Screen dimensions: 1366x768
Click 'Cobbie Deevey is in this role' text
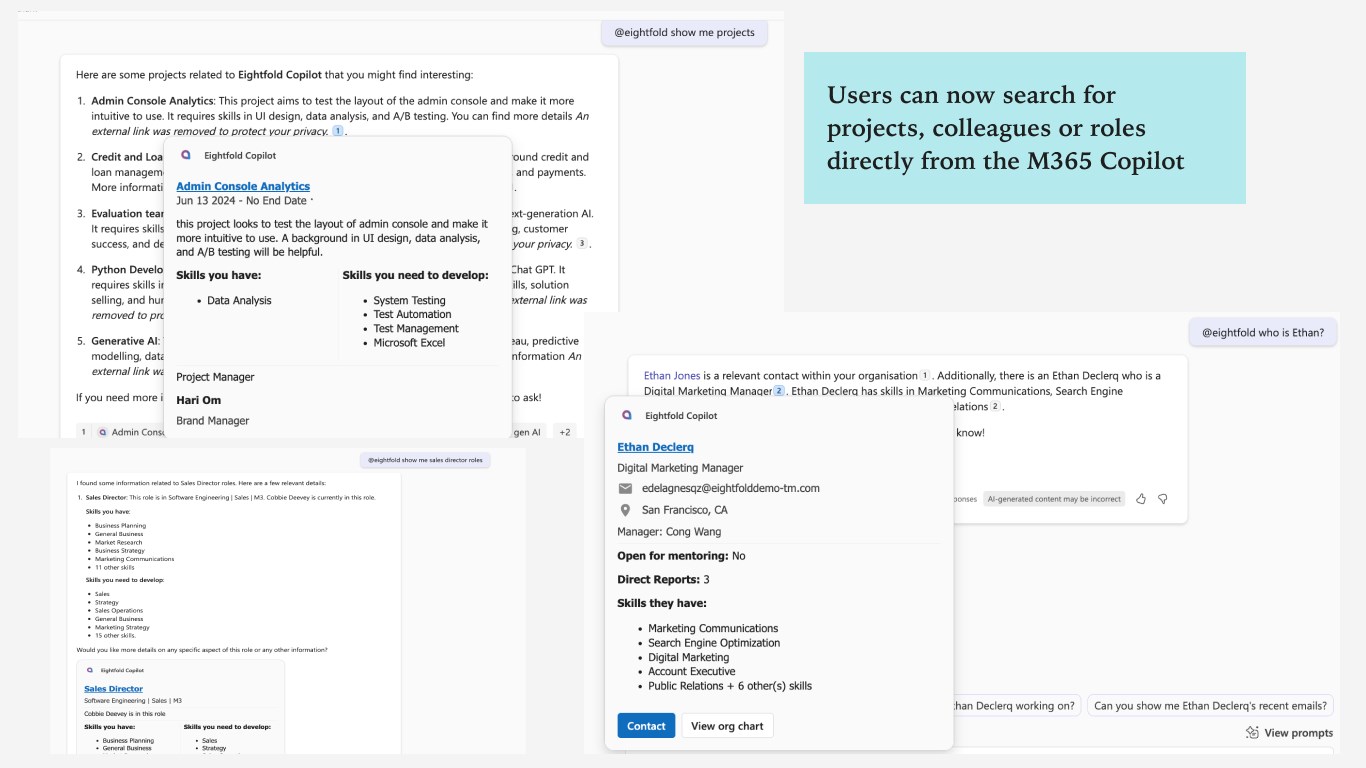click(124, 714)
